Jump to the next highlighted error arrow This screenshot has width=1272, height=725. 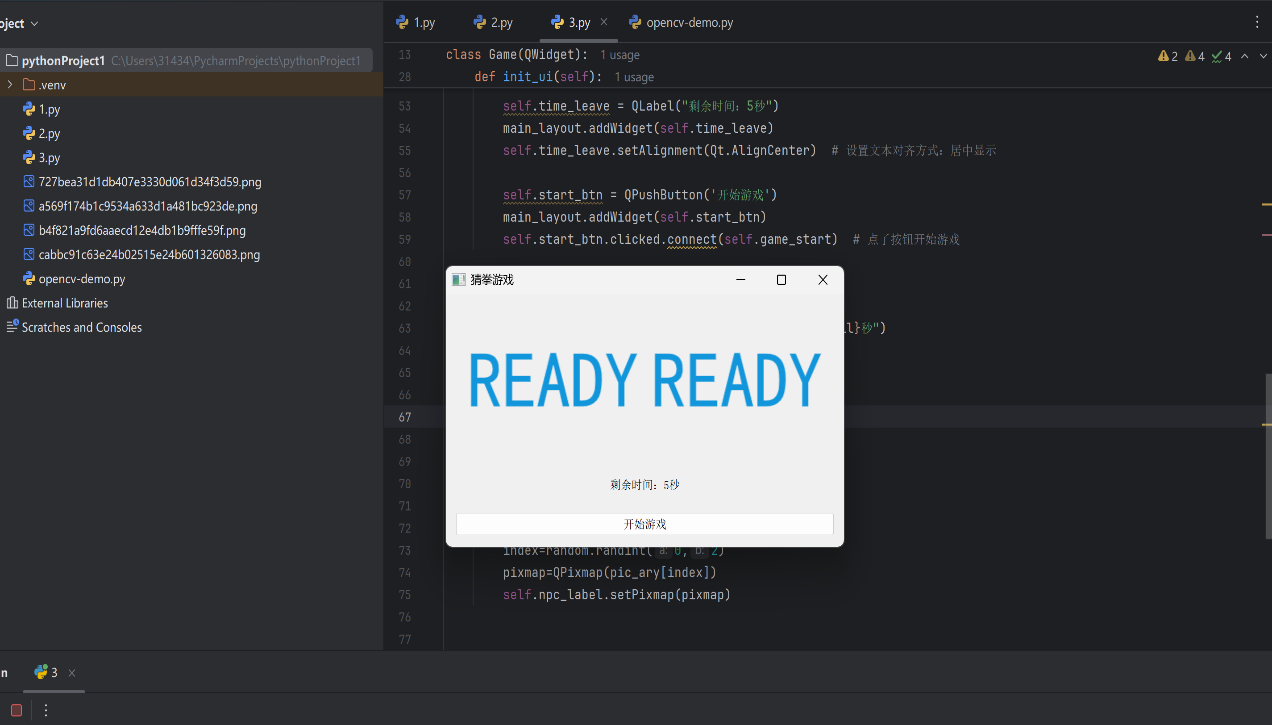1262,56
